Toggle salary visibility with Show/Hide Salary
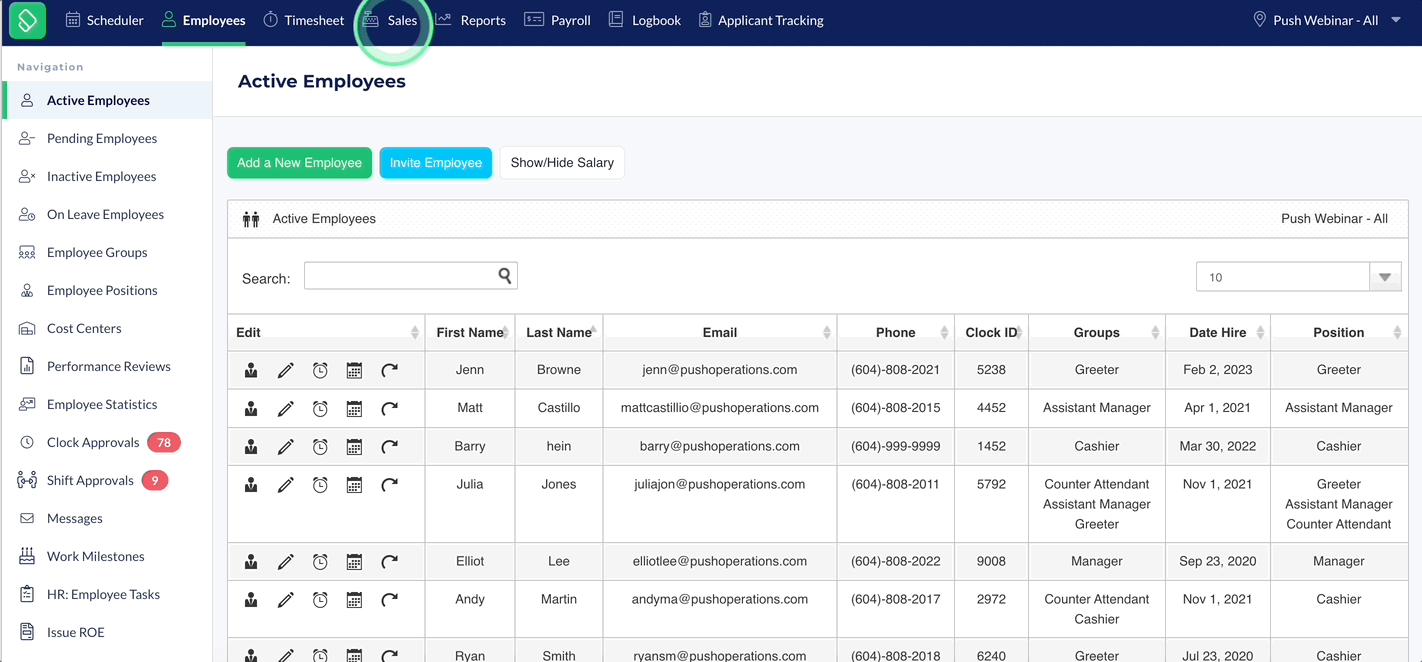Image resolution: width=1422 pixels, height=662 pixels. tap(562, 163)
